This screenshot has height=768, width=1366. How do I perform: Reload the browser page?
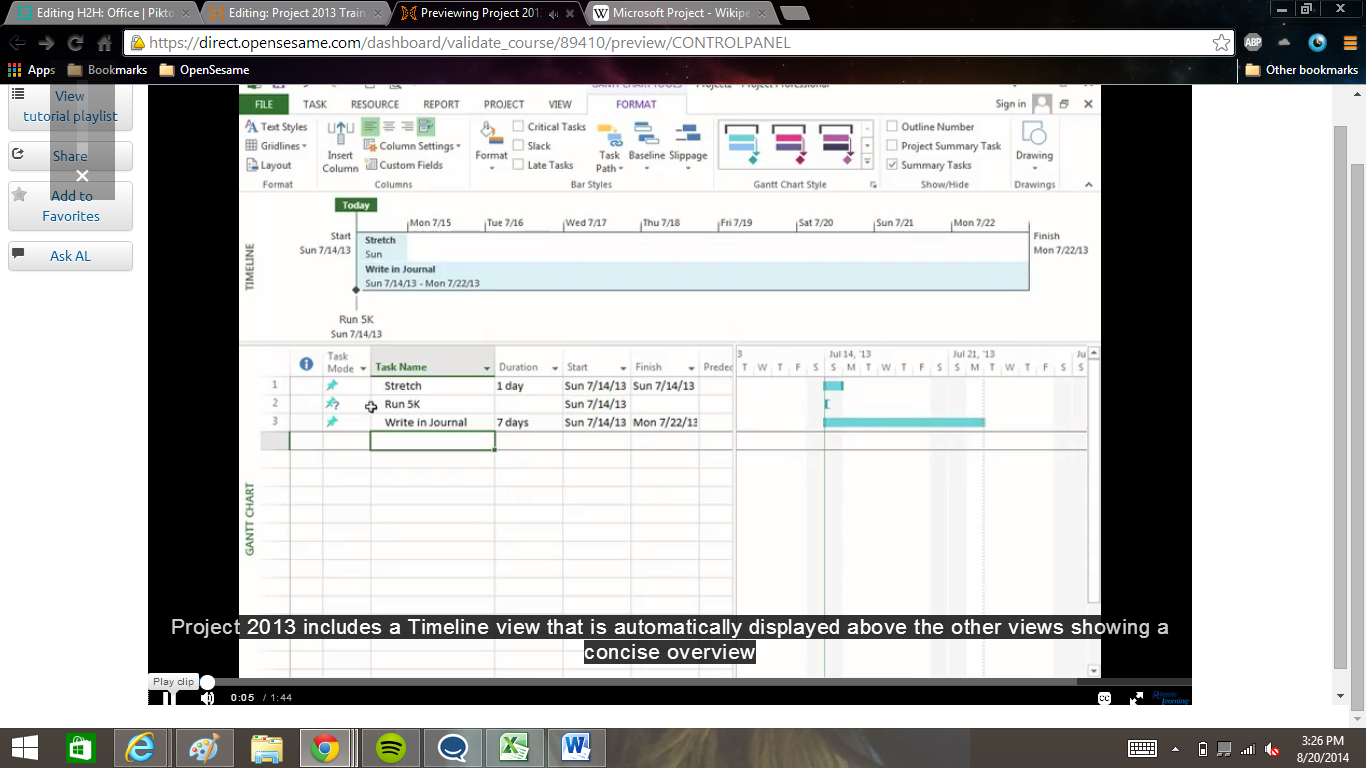click(x=75, y=43)
